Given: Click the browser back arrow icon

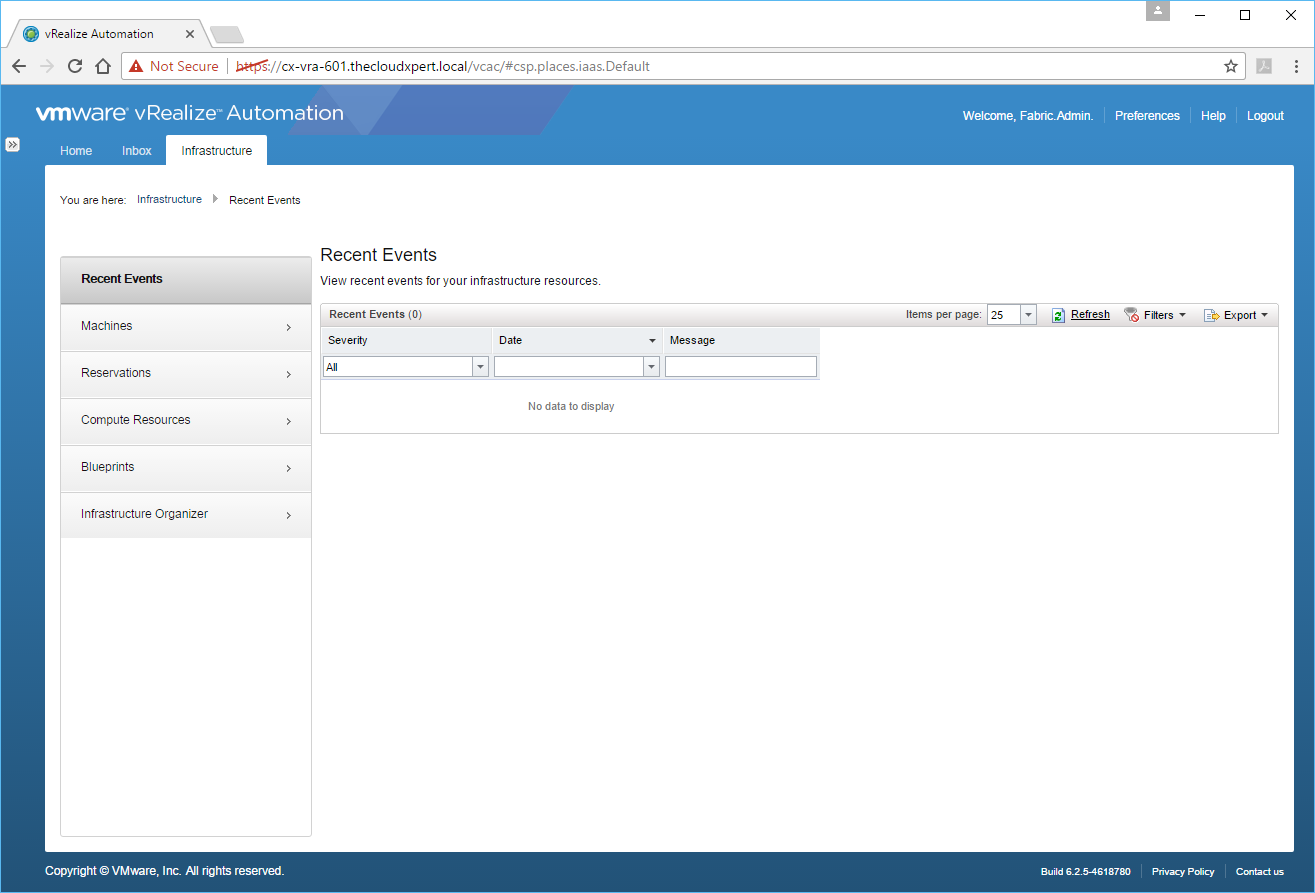Looking at the screenshot, I should point(19,66).
